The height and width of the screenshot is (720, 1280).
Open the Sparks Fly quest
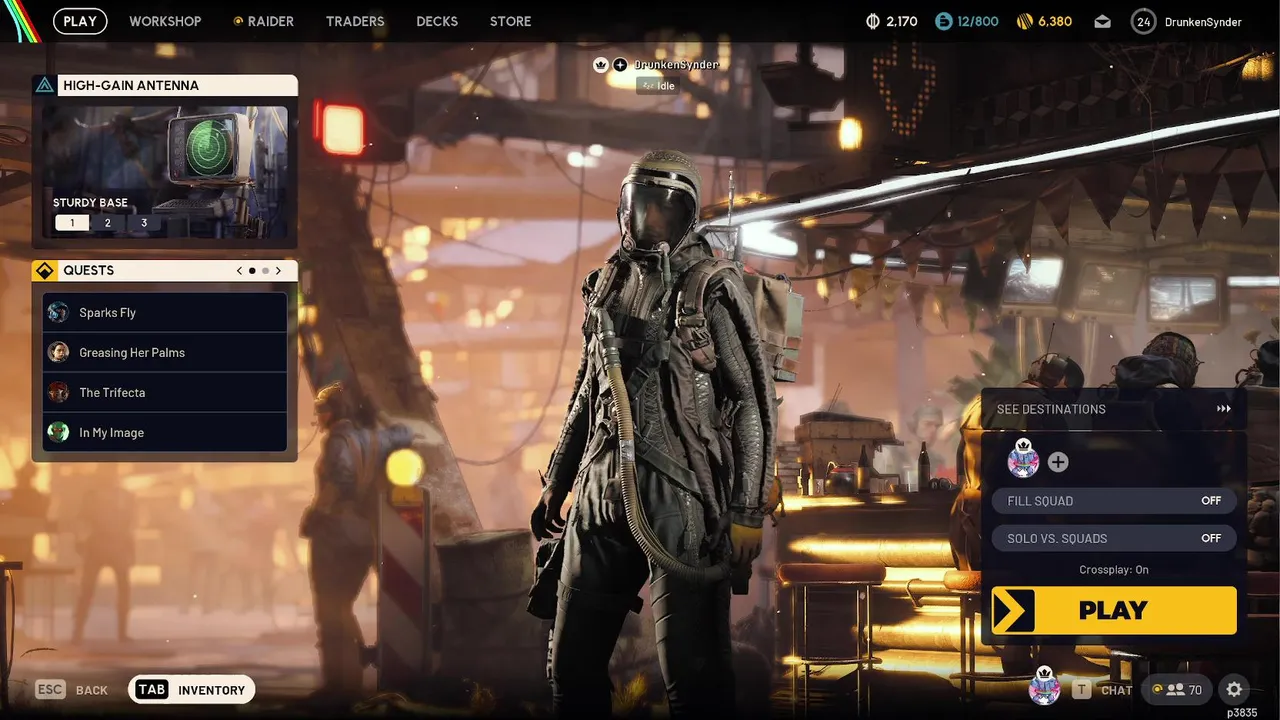tap(165, 312)
